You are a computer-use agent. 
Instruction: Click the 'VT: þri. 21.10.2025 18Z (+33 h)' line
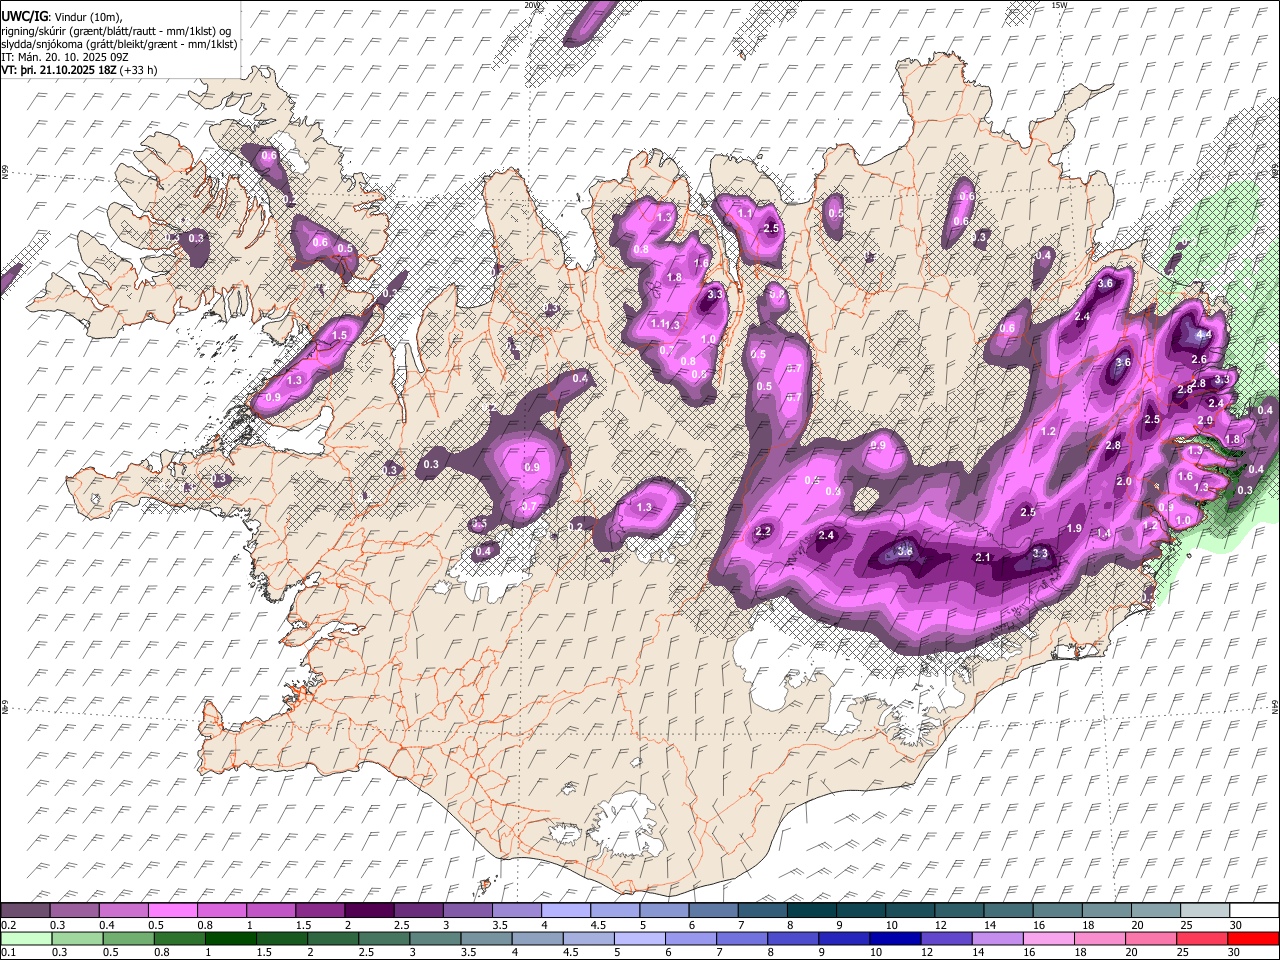coord(80,70)
